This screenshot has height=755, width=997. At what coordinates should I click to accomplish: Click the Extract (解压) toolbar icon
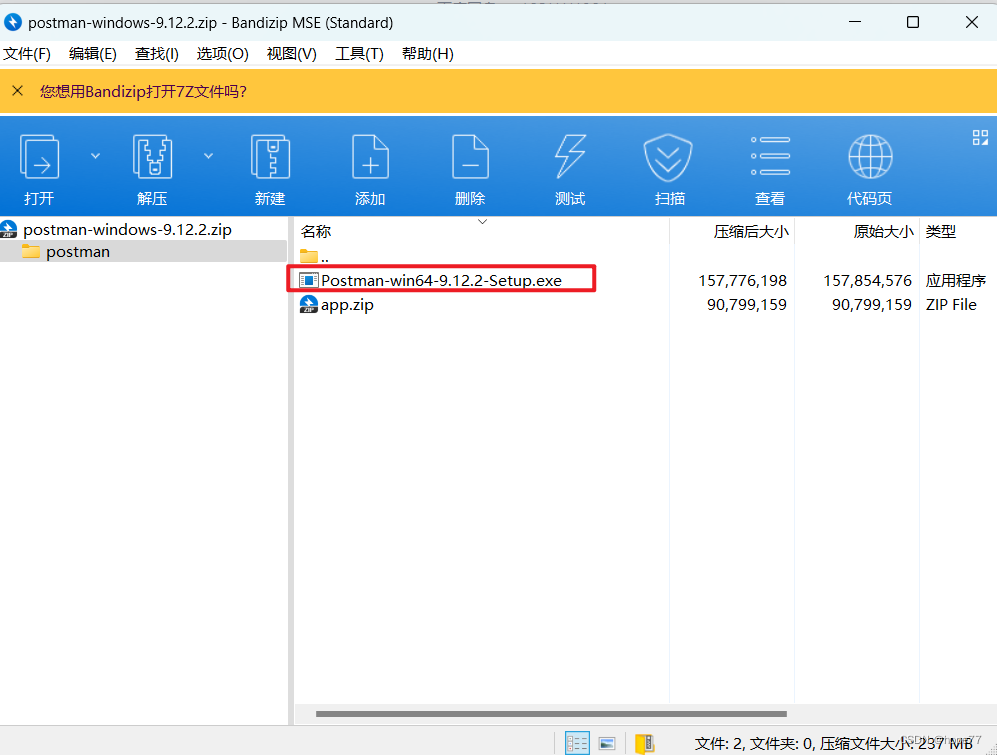[x=152, y=157]
